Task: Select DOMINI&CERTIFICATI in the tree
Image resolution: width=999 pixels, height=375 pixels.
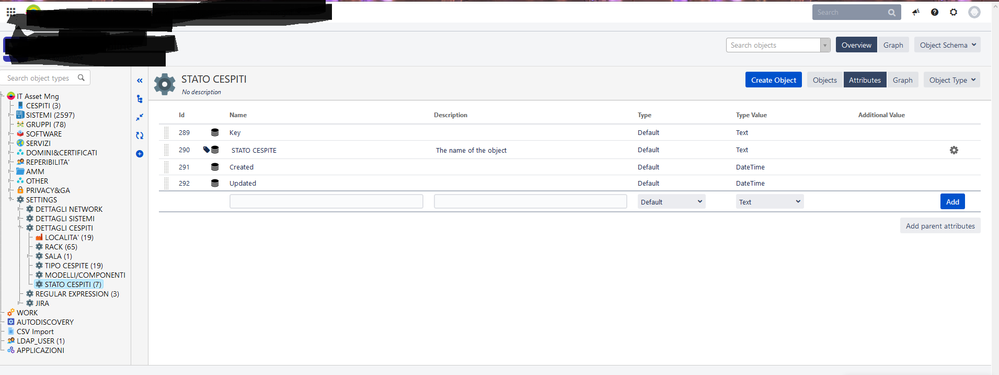Action: (x=62, y=153)
